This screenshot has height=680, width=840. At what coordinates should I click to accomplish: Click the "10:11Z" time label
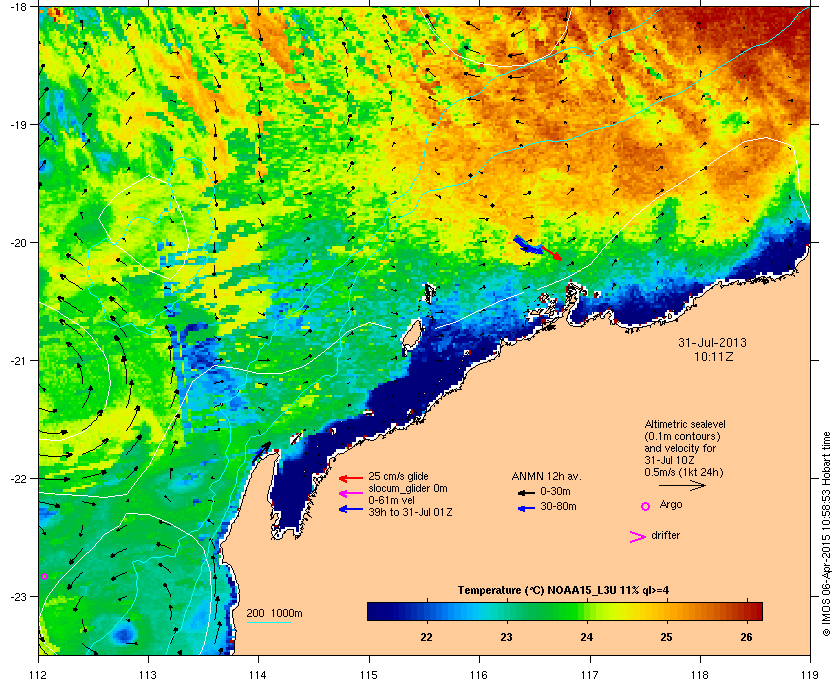pyautogui.click(x=714, y=356)
